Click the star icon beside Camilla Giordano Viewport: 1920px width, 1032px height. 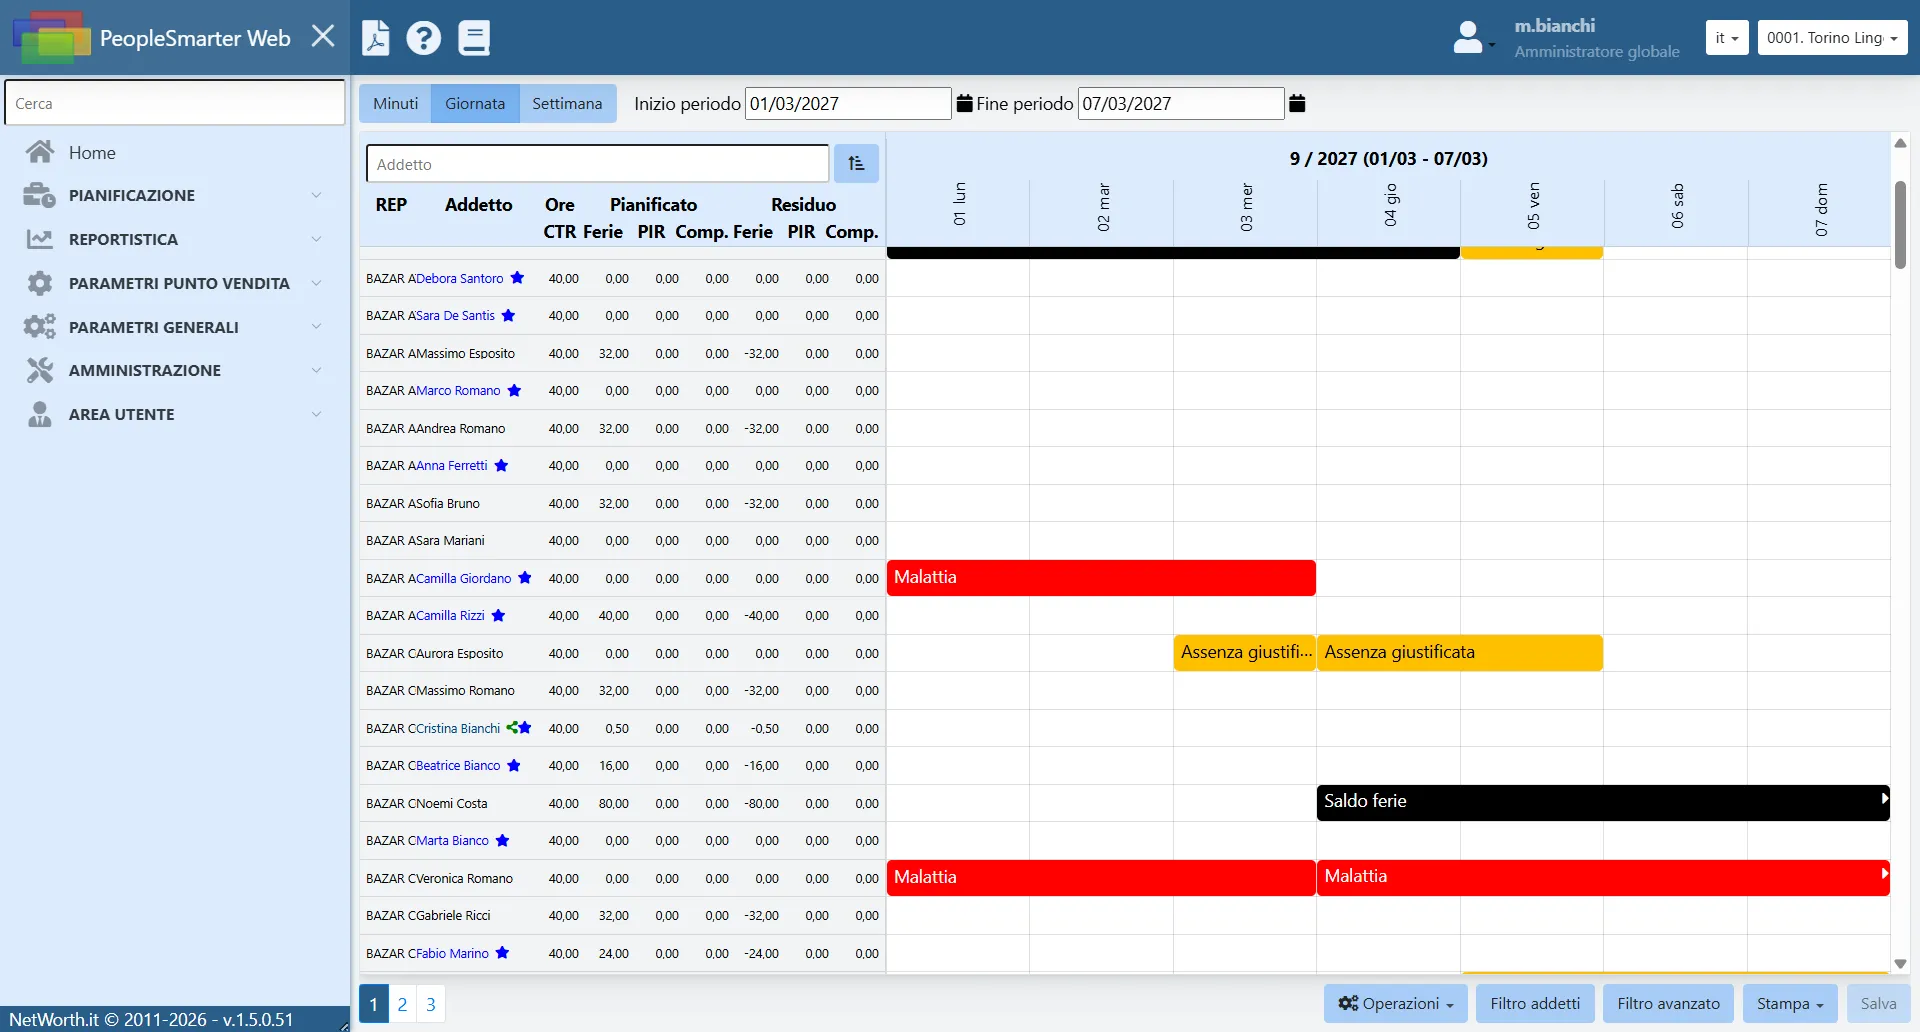525,578
